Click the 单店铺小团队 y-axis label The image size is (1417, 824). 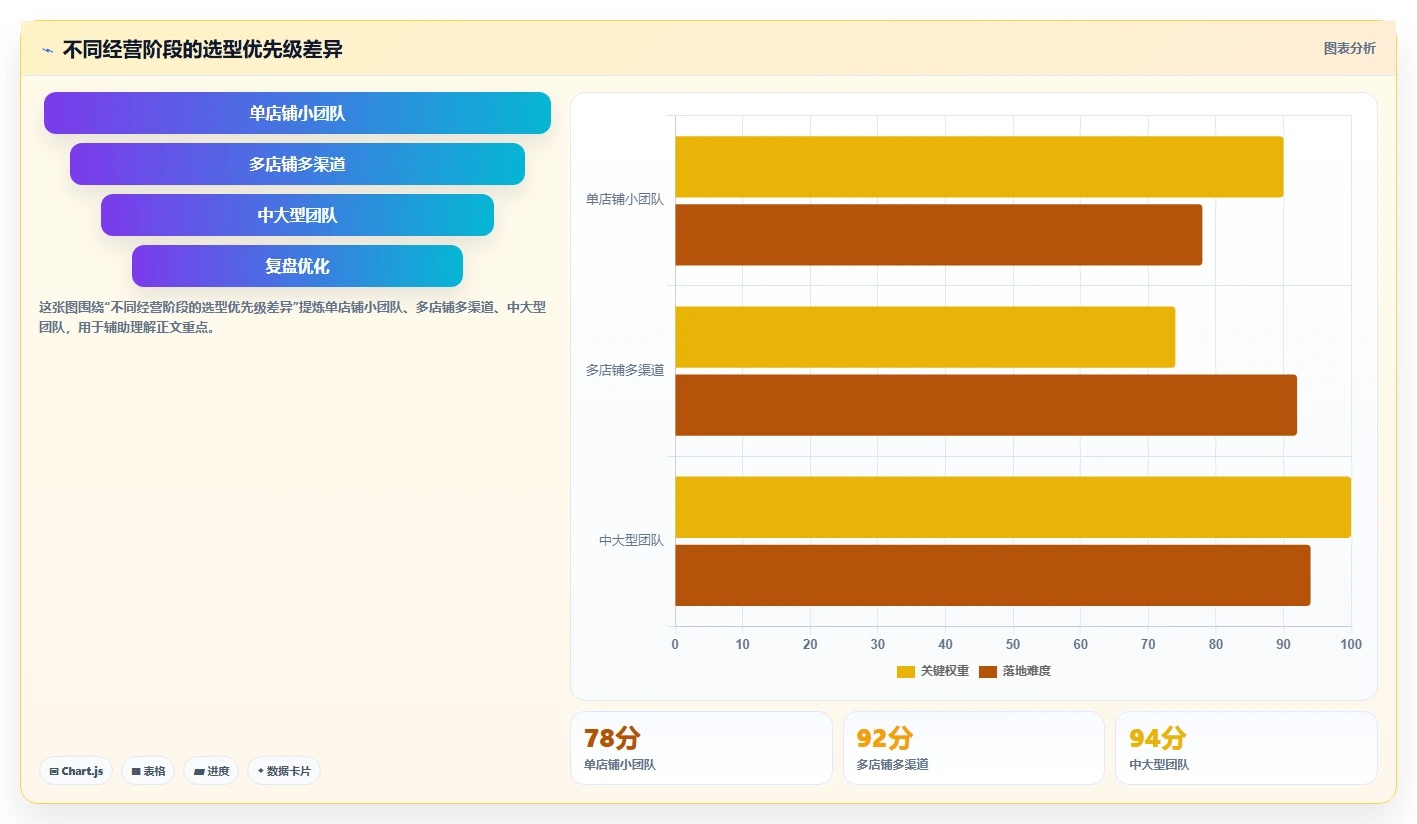click(625, 199)
